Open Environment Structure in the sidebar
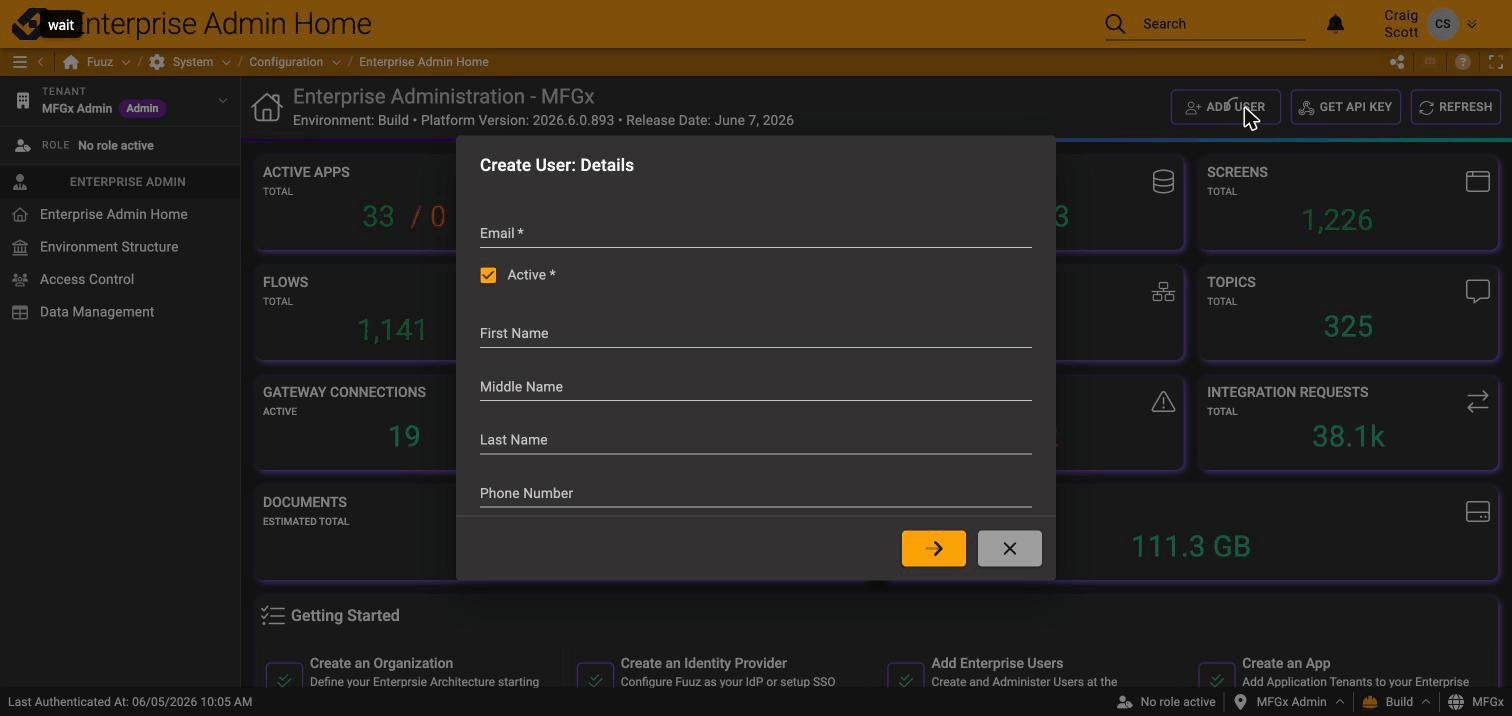 [109, 247]
